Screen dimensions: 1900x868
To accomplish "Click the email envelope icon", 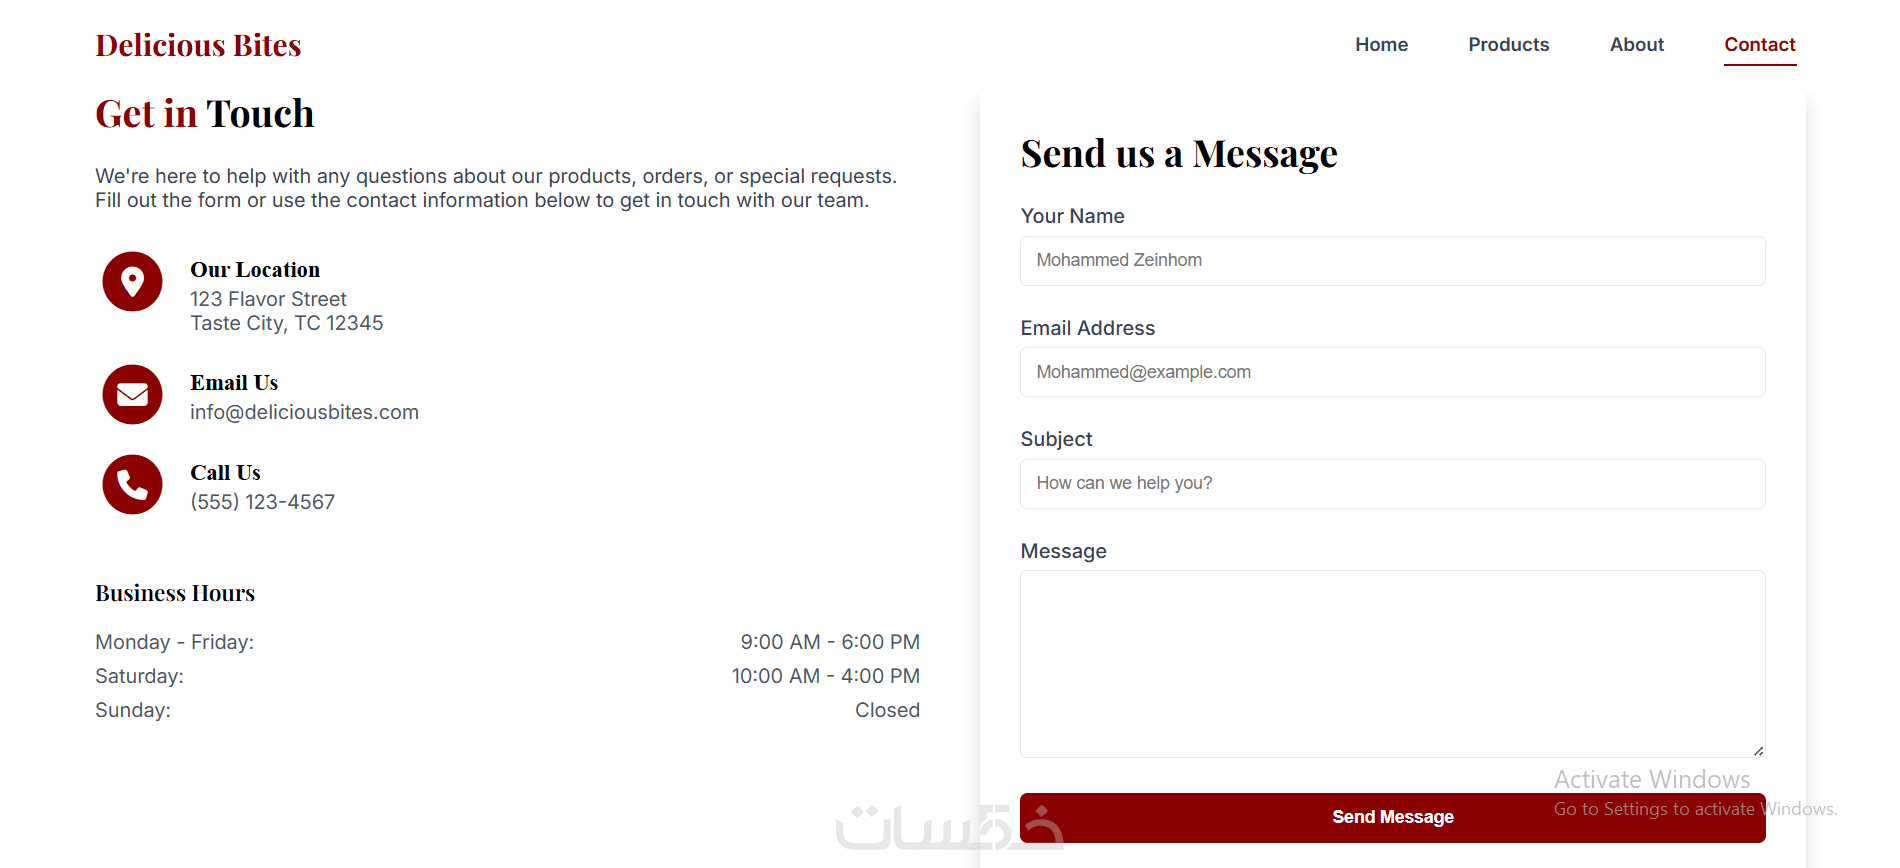I will click(x=132, y=394).
